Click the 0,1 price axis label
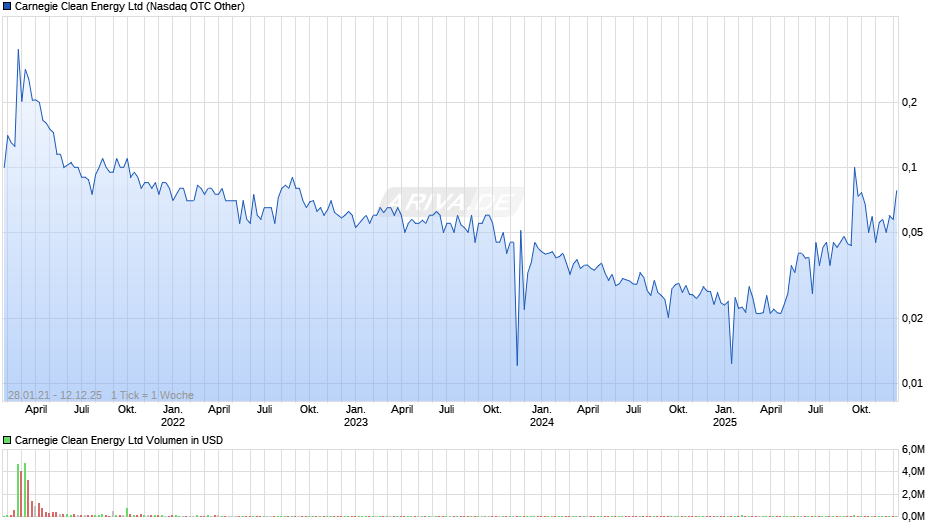Image resolution: width=940 pixels, height=526 pixels. tap(909, 167)
